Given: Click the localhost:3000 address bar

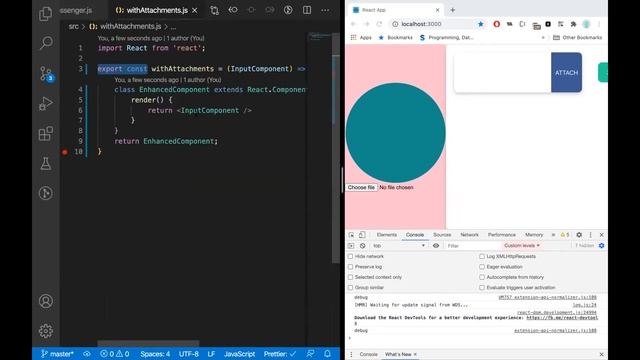Looking at the screenshot, I should coord(433,24).
